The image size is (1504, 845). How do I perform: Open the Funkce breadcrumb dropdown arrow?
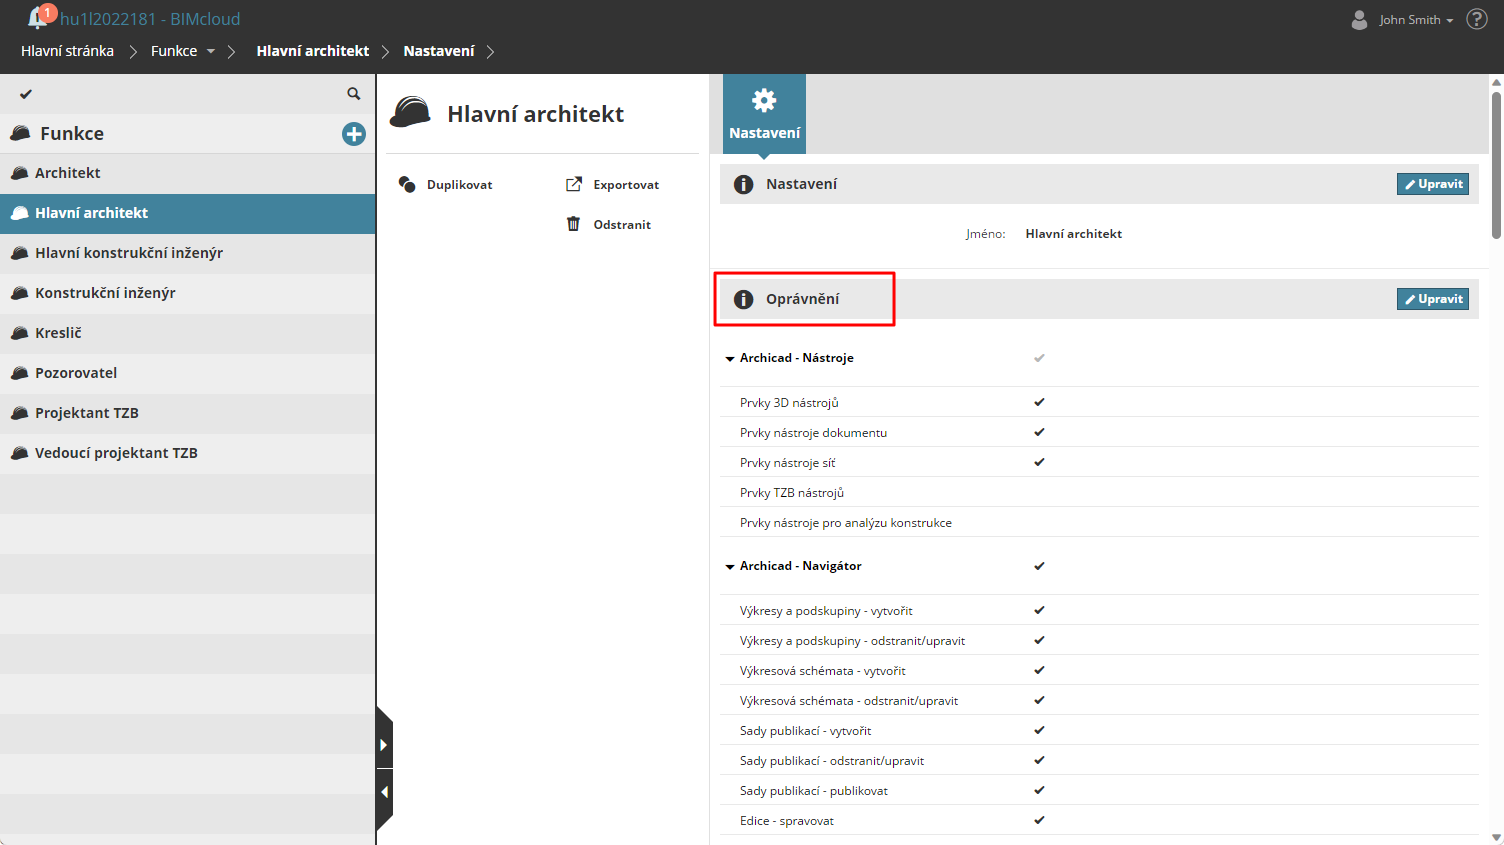tap(211, 51)
